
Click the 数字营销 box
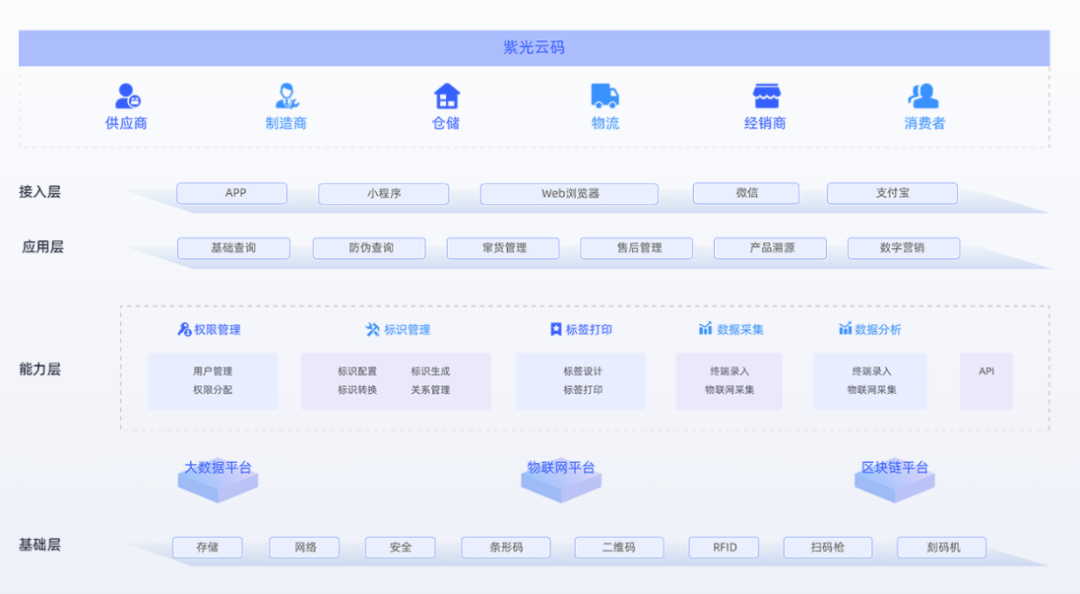pyautogui.click(x=904, y=248)
